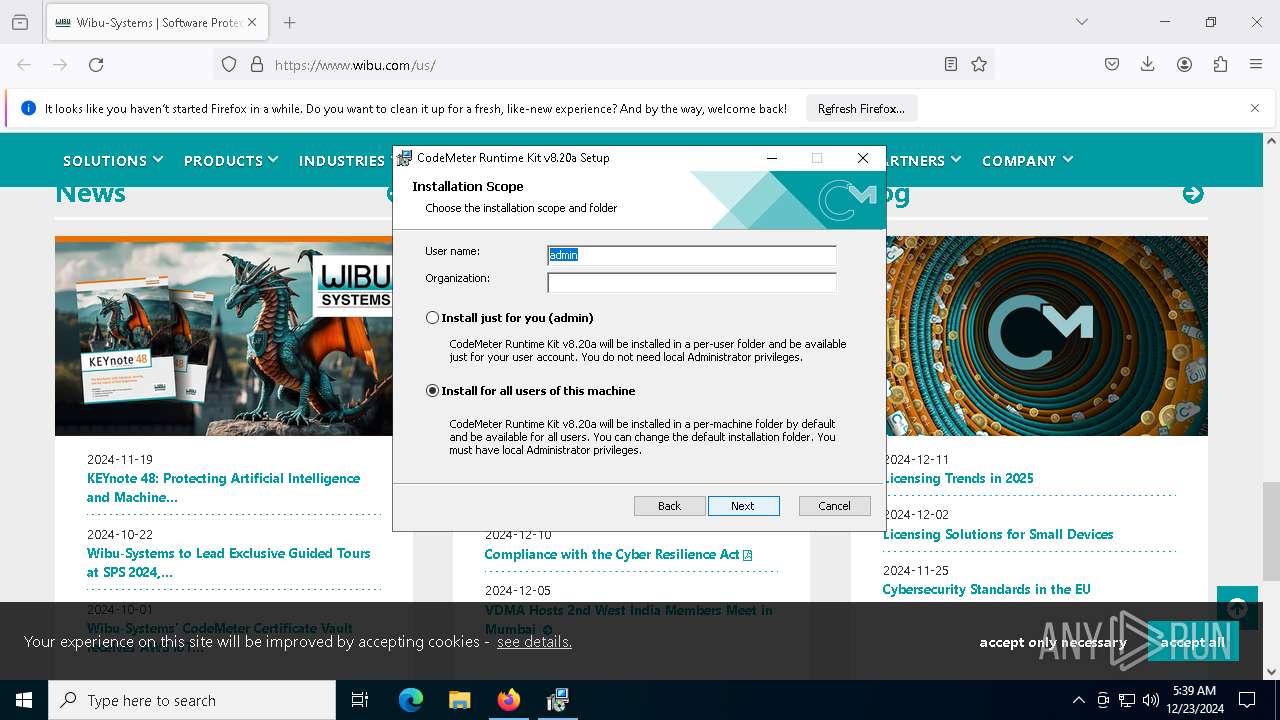
Task: Launch Microsoft Edge from the taskbar
Action: 411,700
